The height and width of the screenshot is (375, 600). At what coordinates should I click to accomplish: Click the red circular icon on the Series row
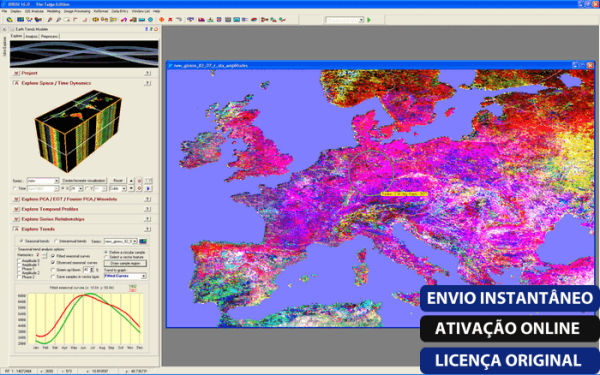click(x=139, y=181)
